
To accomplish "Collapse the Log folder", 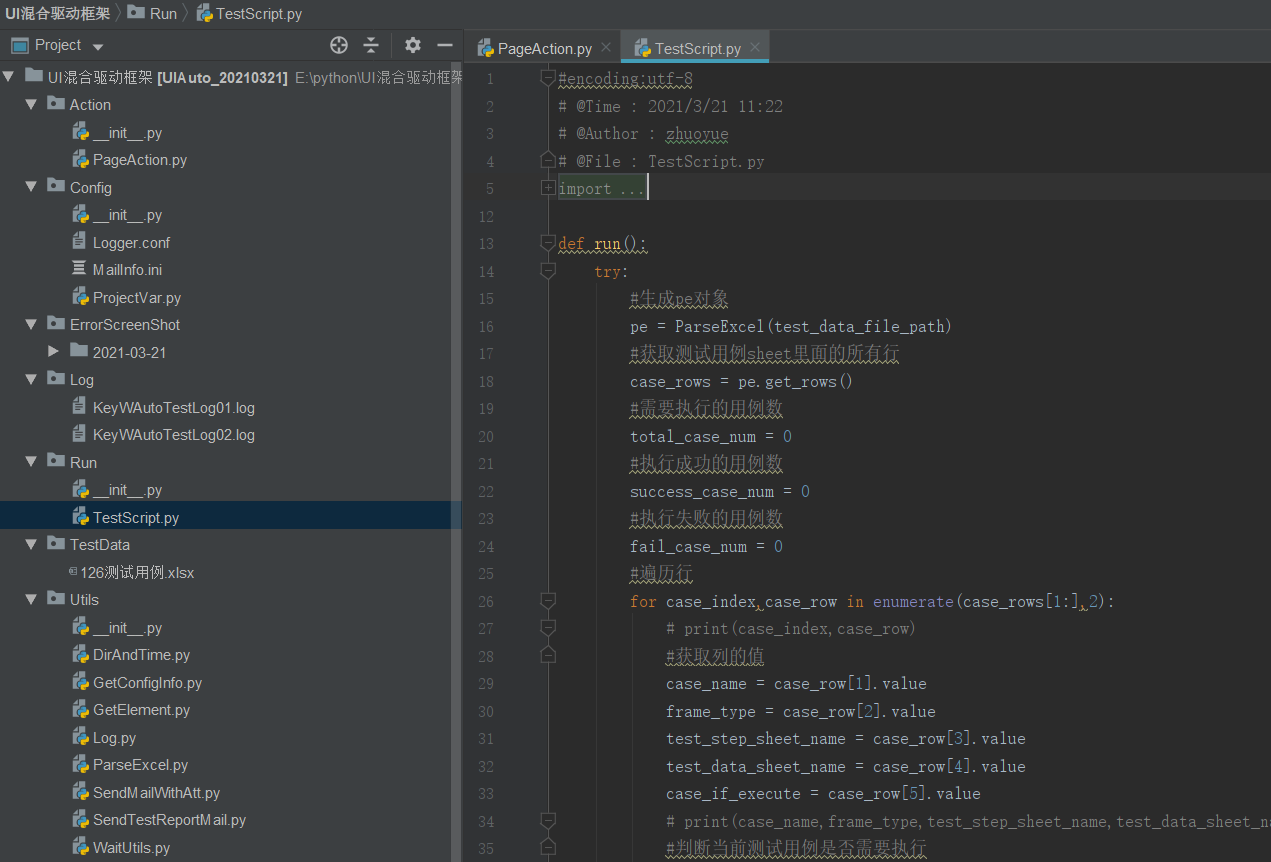I will pos(32,379).
